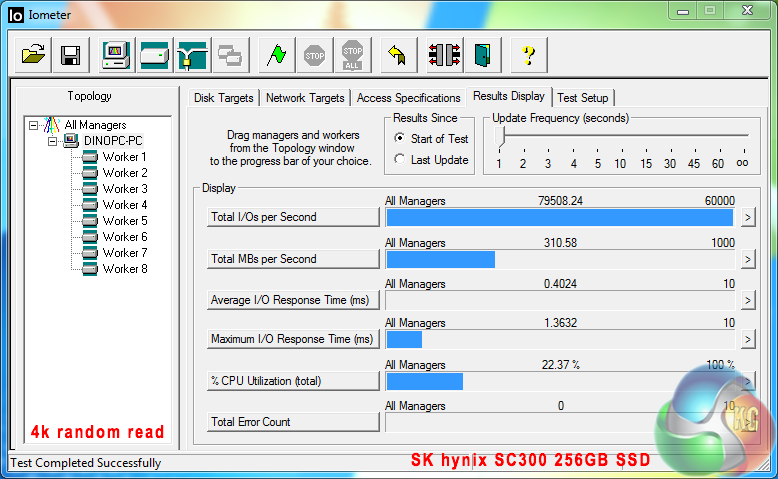Select Worker 7 in topology tree
Viewport: 778px width, 479px height.
125,253
